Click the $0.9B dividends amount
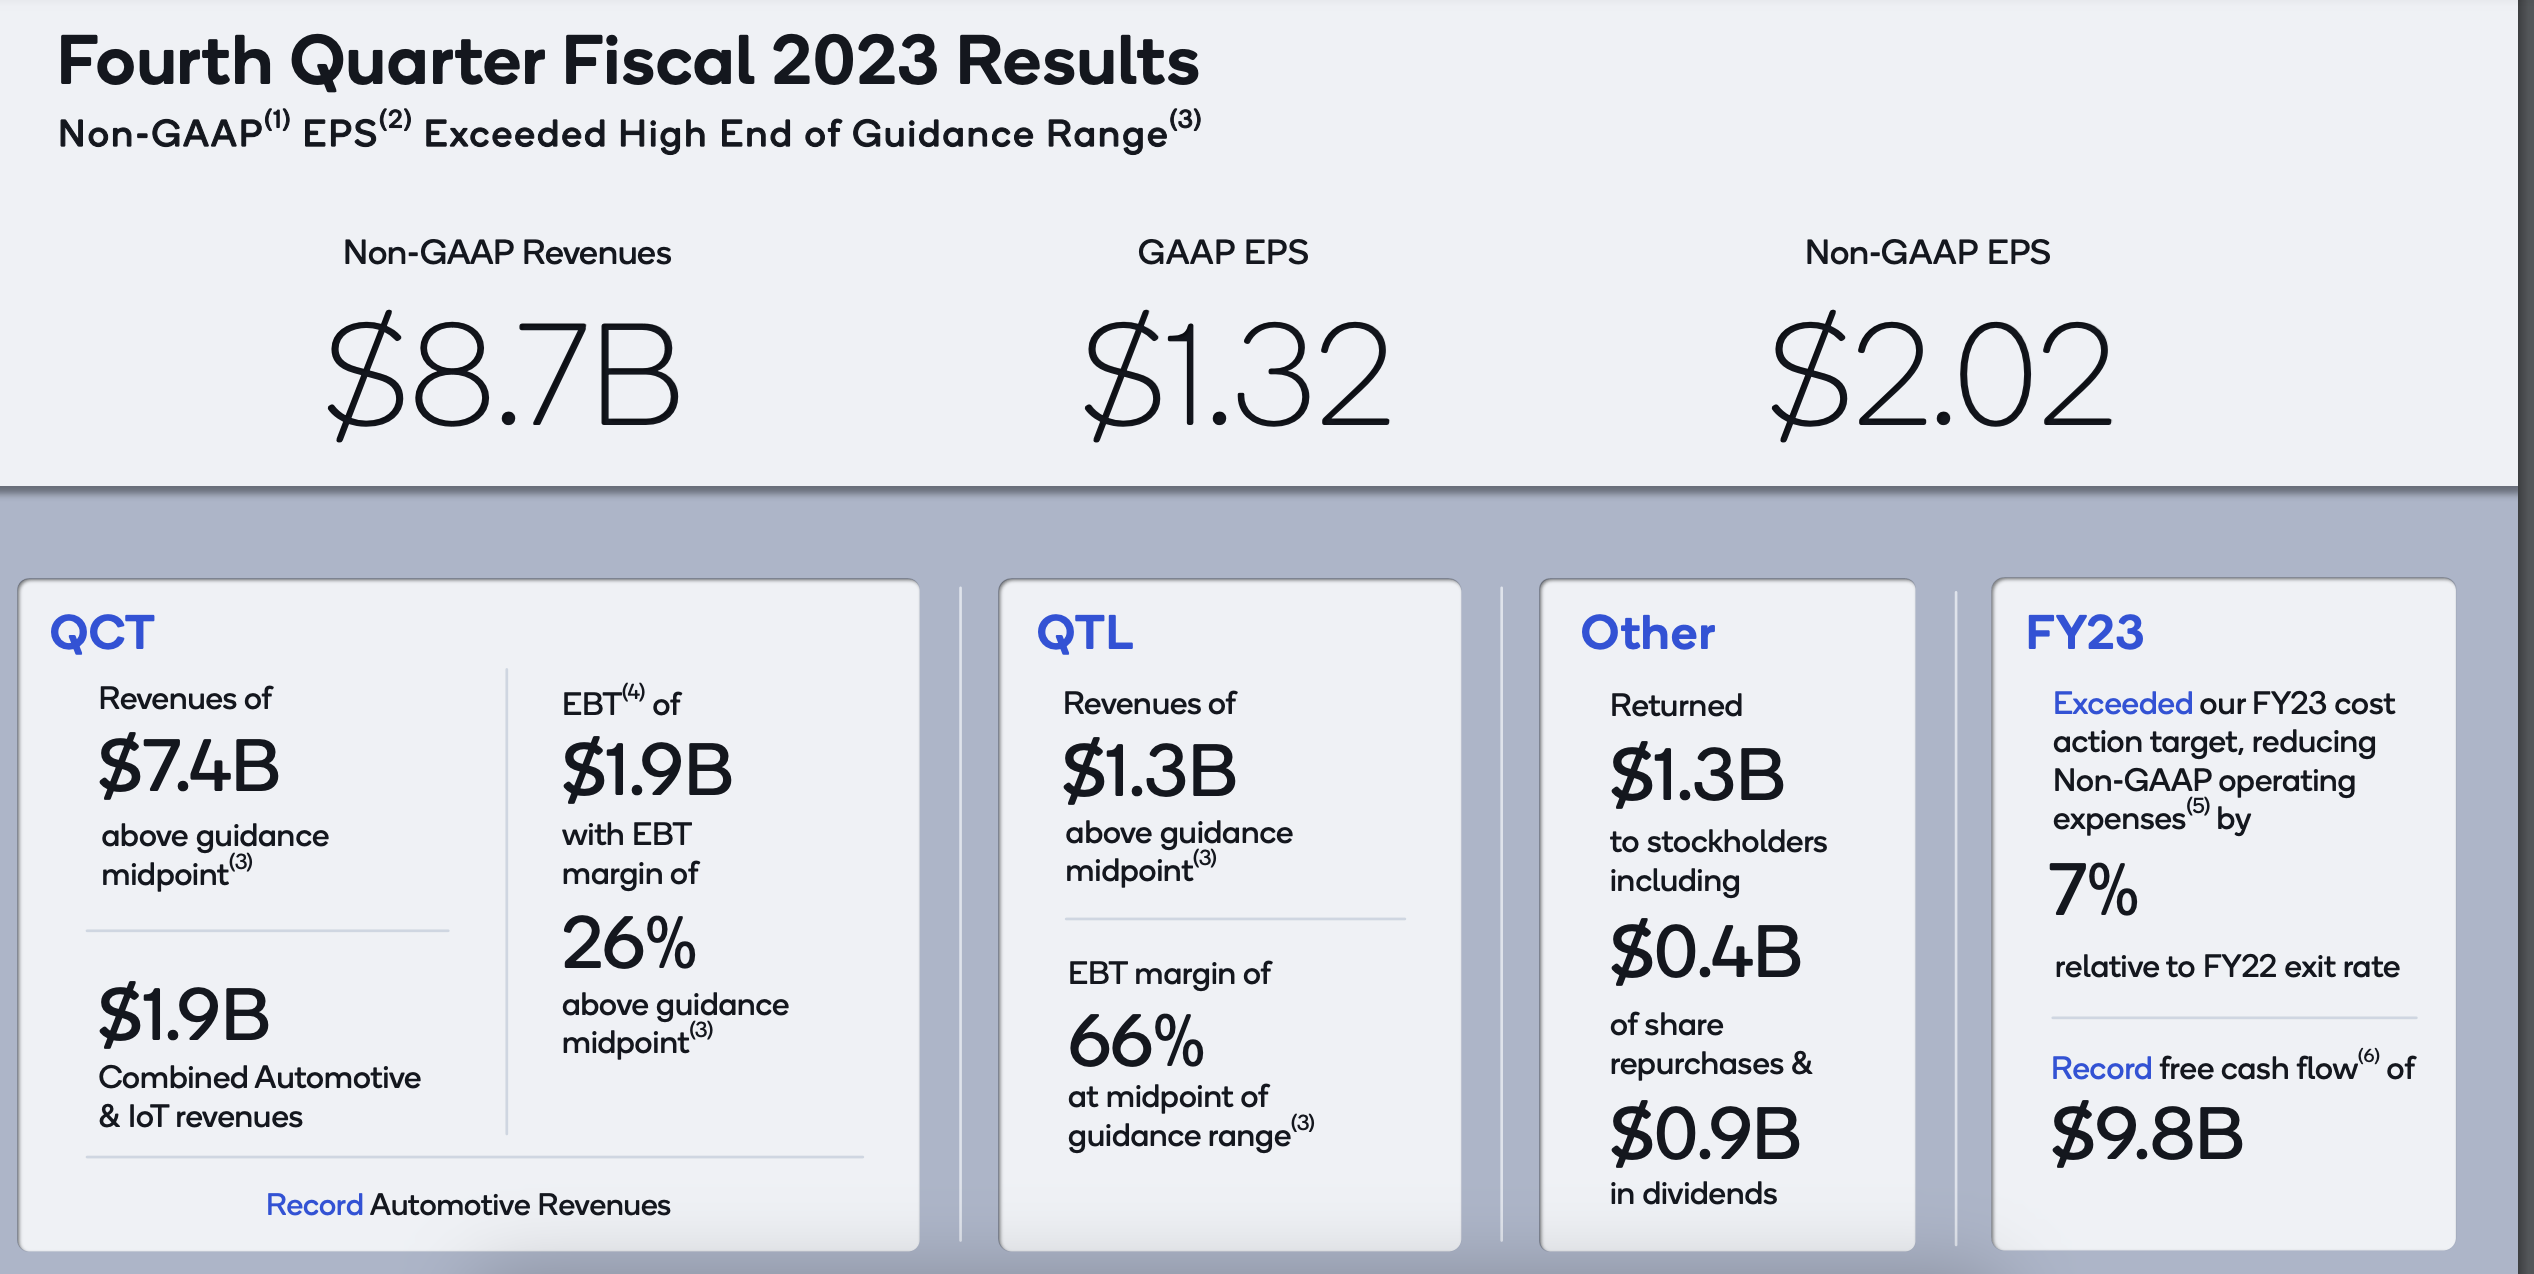The width and height of the screenshot is (2534, 1274). coord(1705,1134)
